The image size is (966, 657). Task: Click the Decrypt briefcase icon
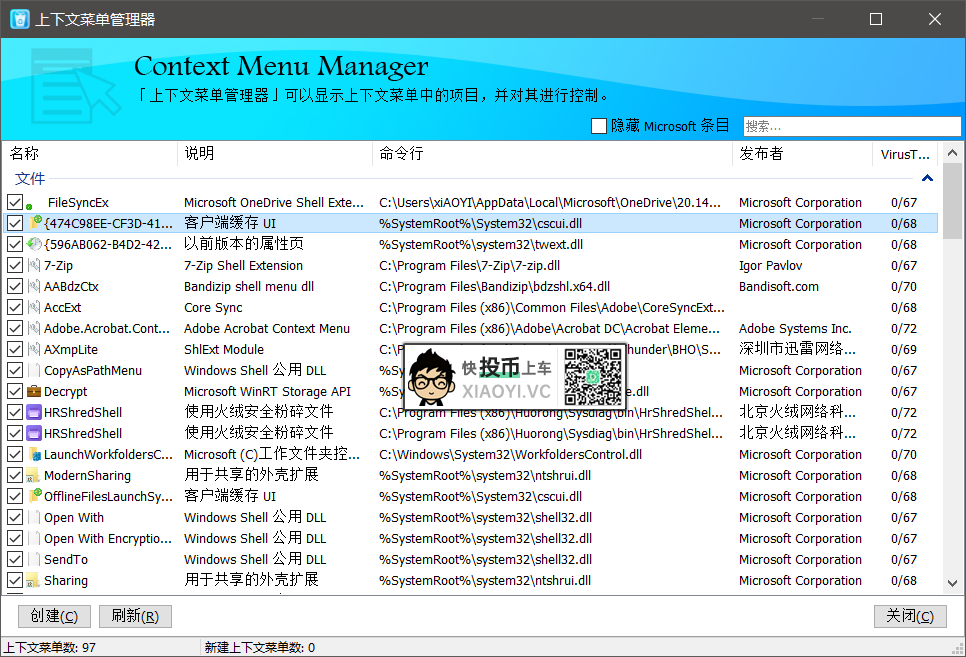(33, 392)
